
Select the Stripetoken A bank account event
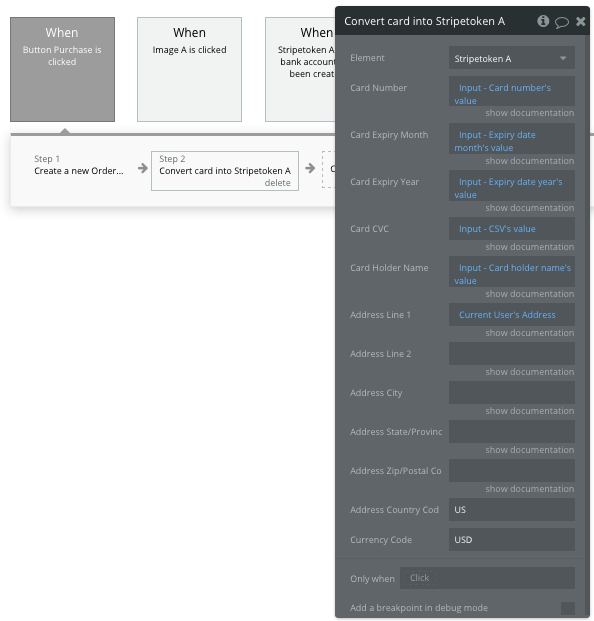[x=300, y=69]
